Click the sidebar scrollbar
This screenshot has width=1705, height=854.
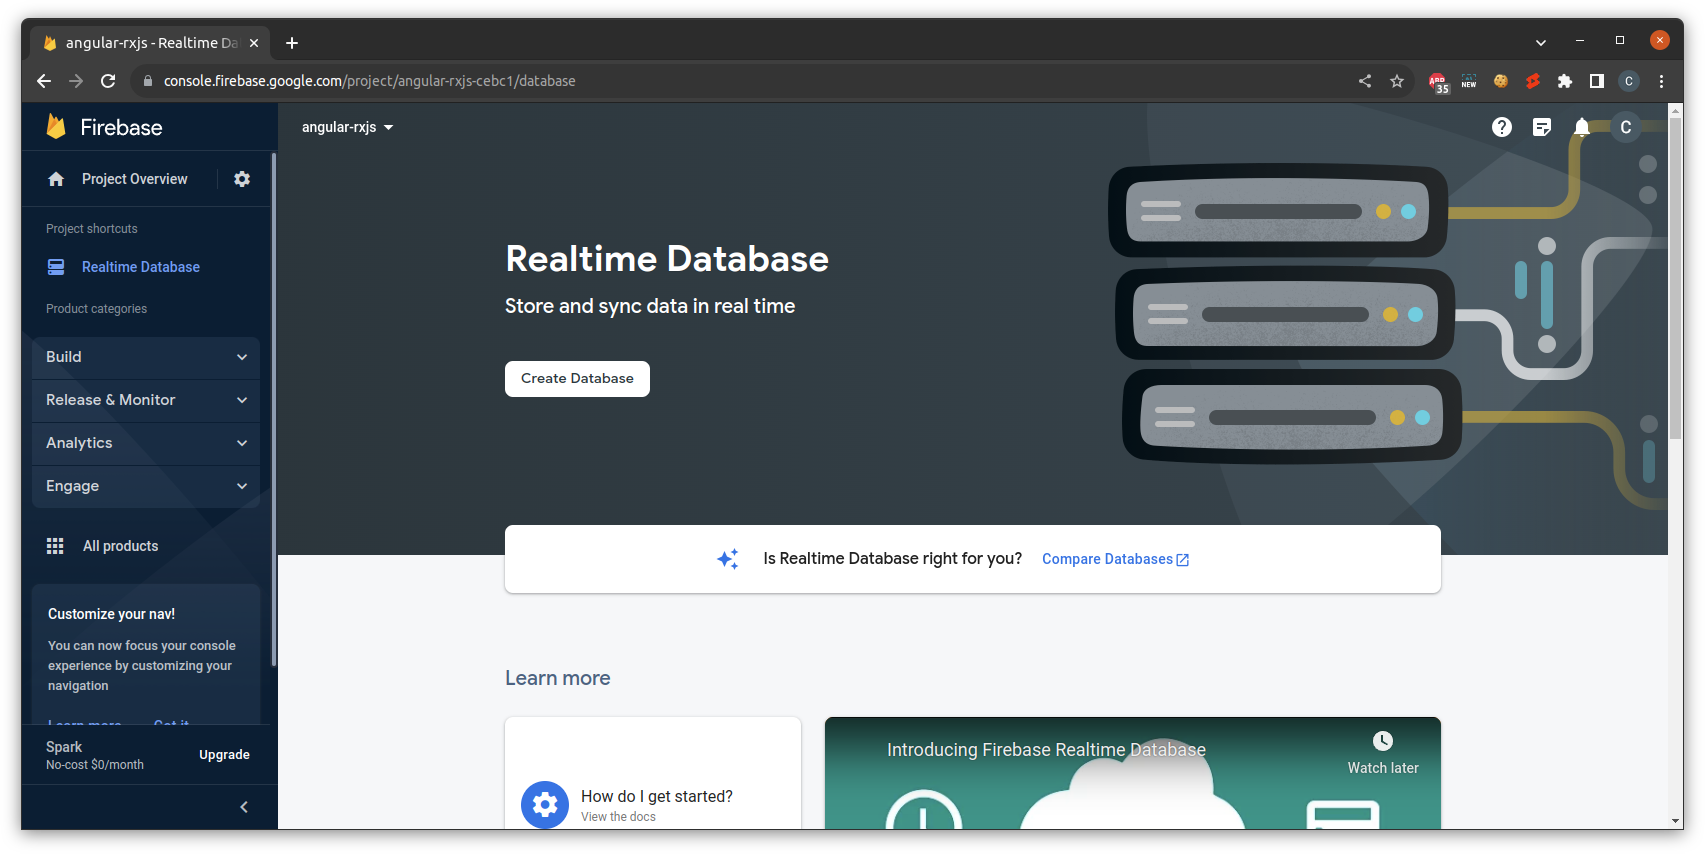click(274, 410)
